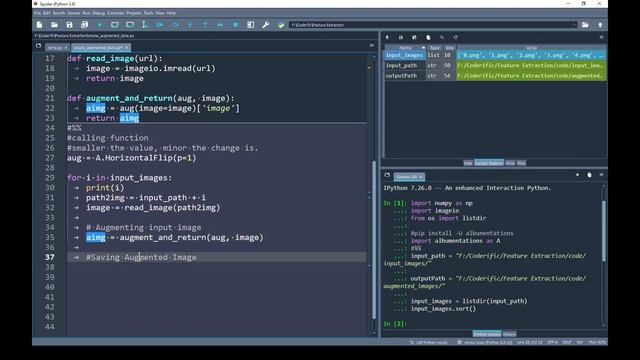Click console browse tabs icon
640x360 pixels.
387,175
